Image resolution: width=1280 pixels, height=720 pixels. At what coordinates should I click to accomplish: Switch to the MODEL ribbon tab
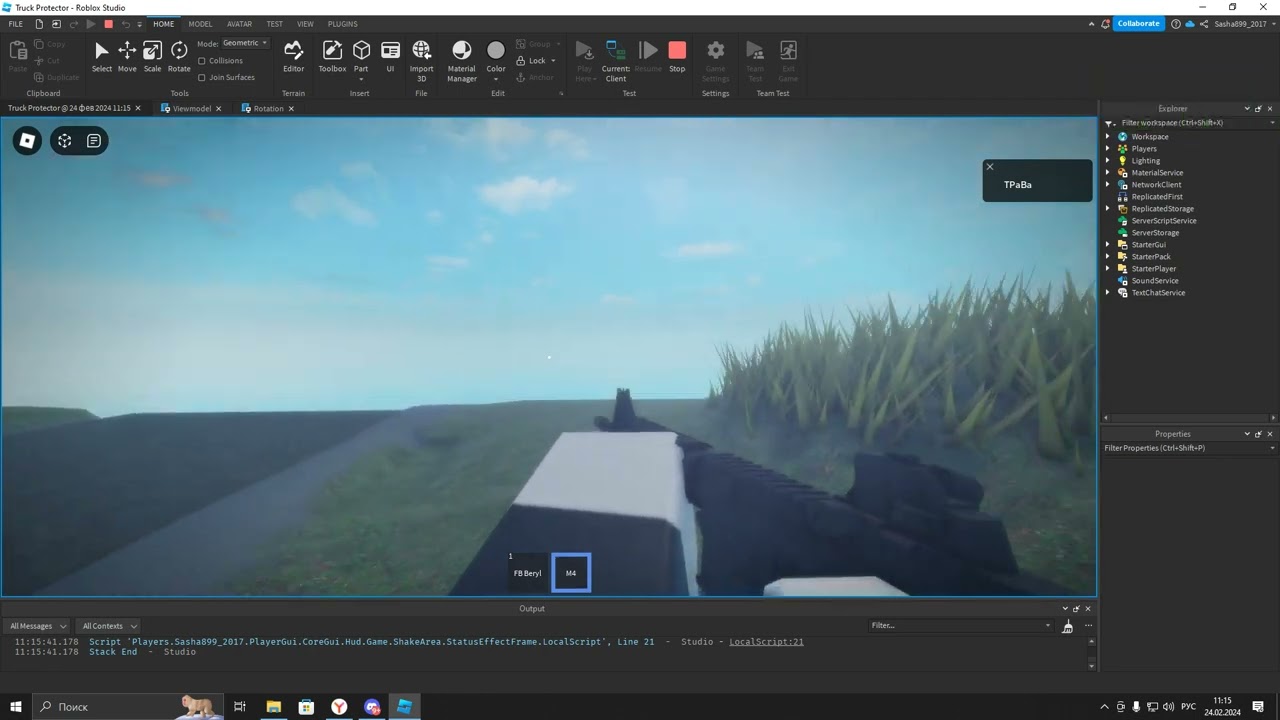click(x=200, y=24)
